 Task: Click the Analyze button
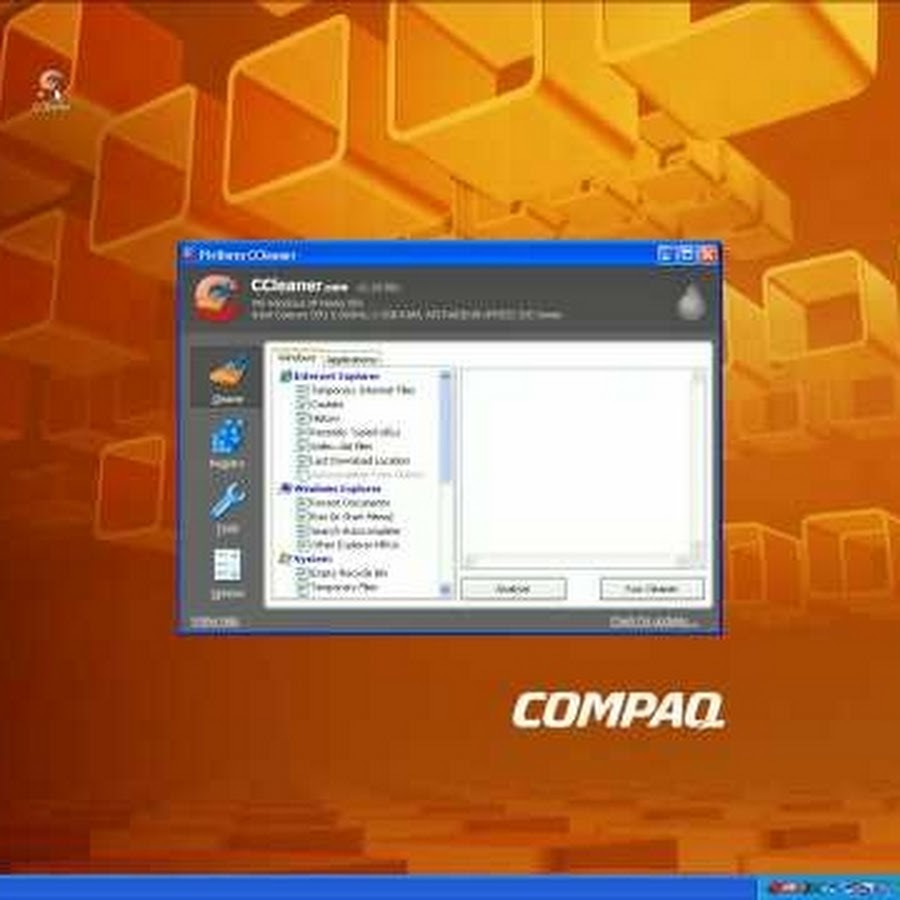[513, 589]
